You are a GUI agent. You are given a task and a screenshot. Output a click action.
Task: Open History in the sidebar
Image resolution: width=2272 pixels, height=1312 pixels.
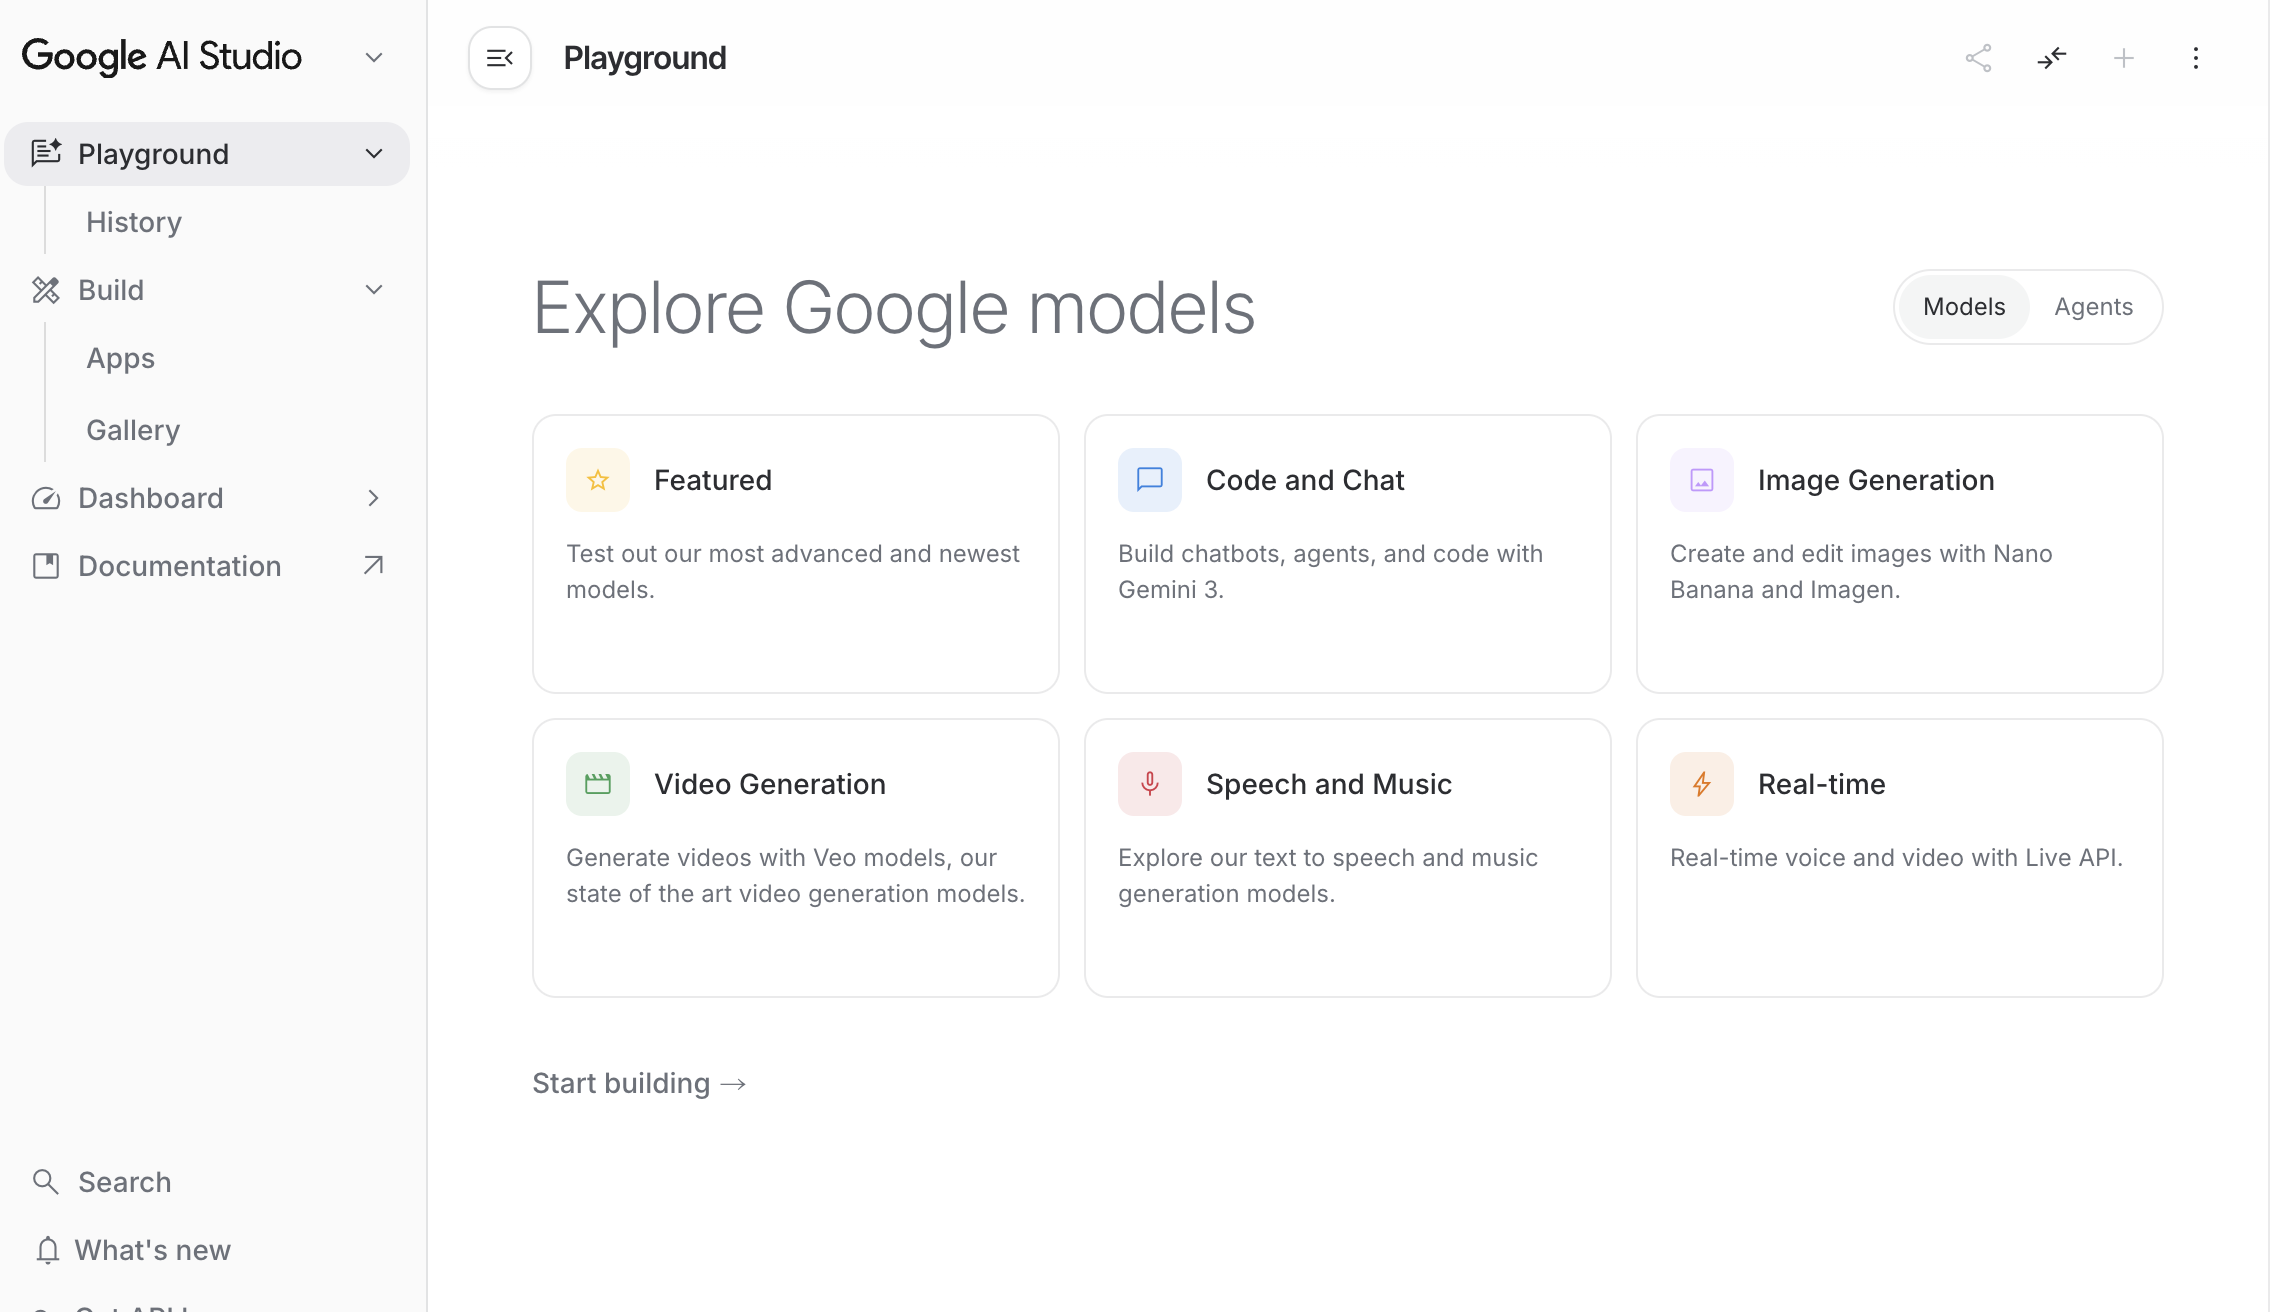tap(134, 222)
